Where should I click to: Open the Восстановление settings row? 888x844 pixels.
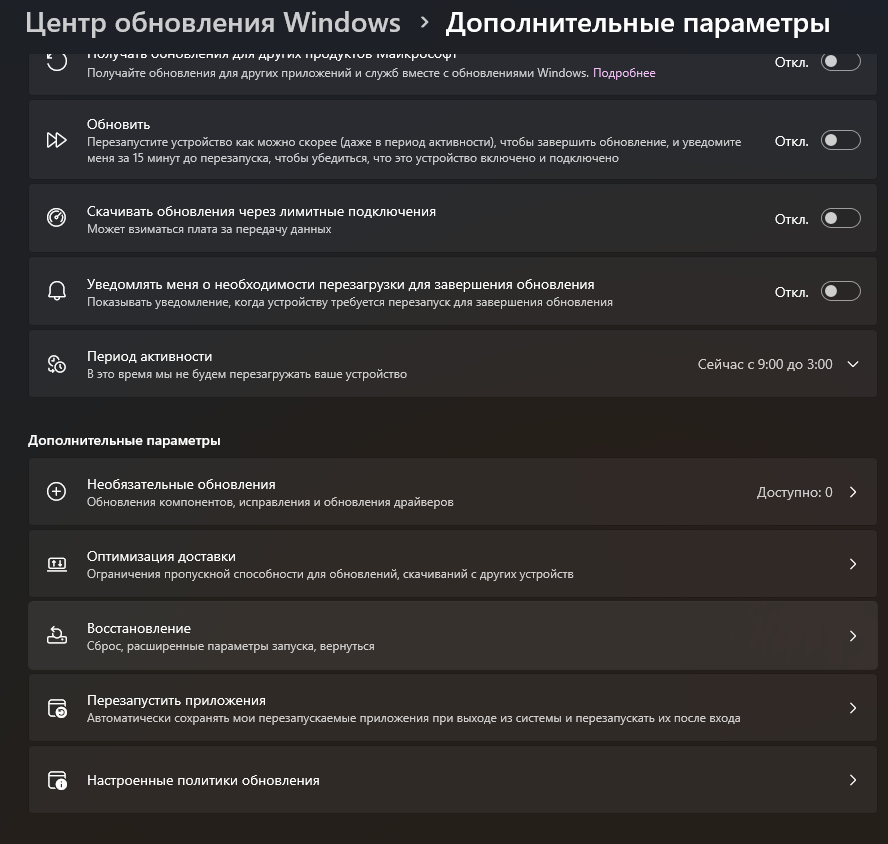(452, 636)
